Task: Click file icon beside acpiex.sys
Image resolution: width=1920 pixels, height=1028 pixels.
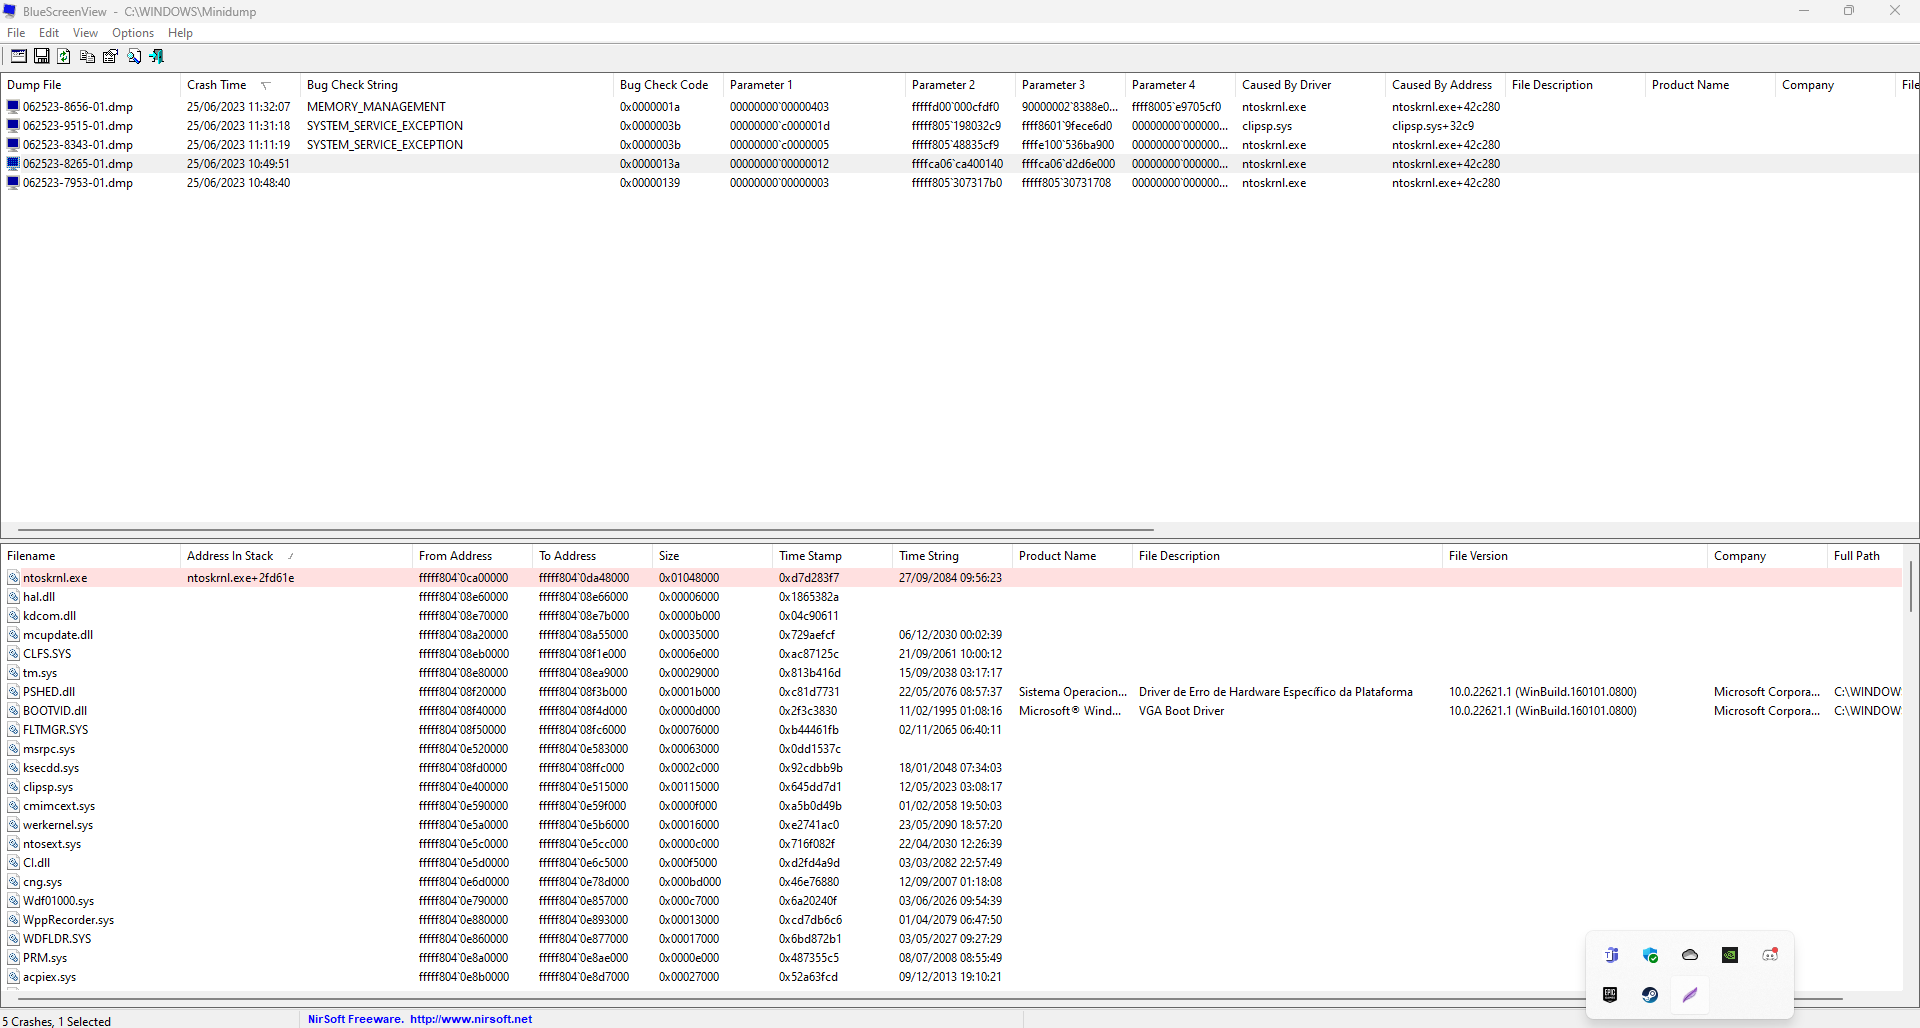Action: (x=13, y=977)
